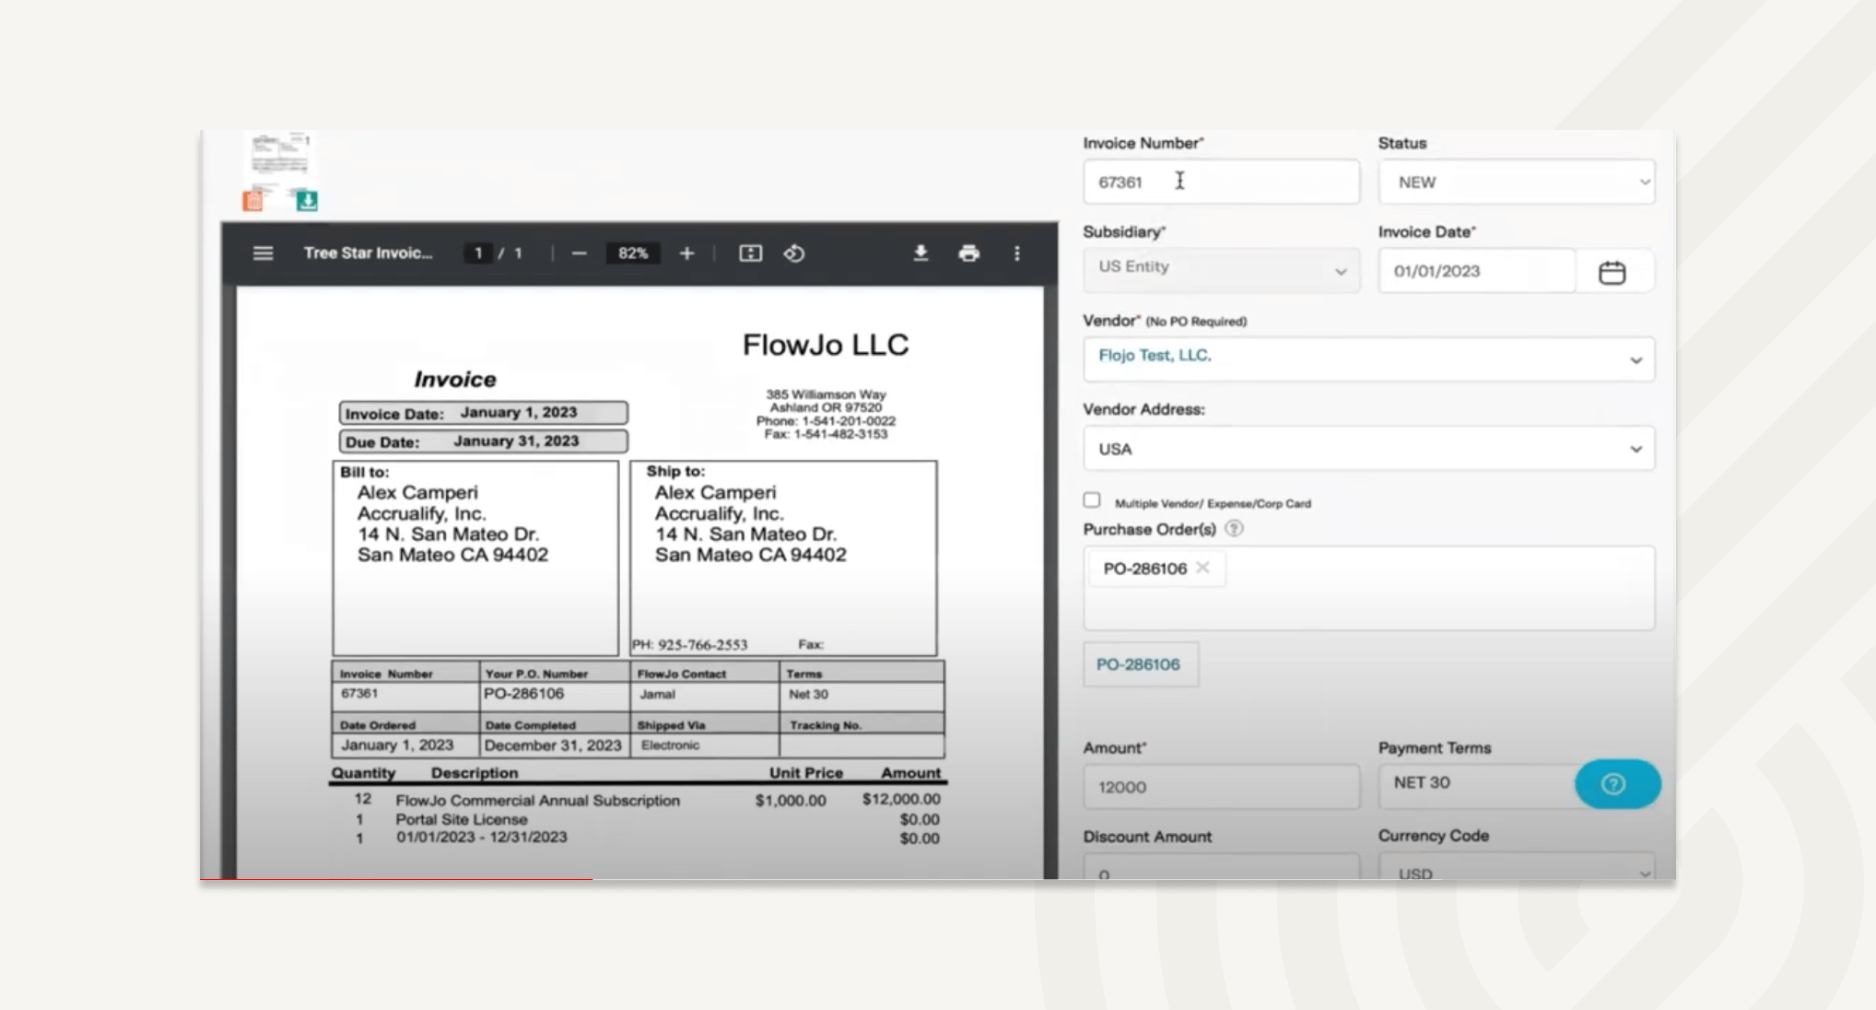This screenshot has width=1876, height=1010.
Task: Click the Amount field 12000
Action: click(1221, 787)
